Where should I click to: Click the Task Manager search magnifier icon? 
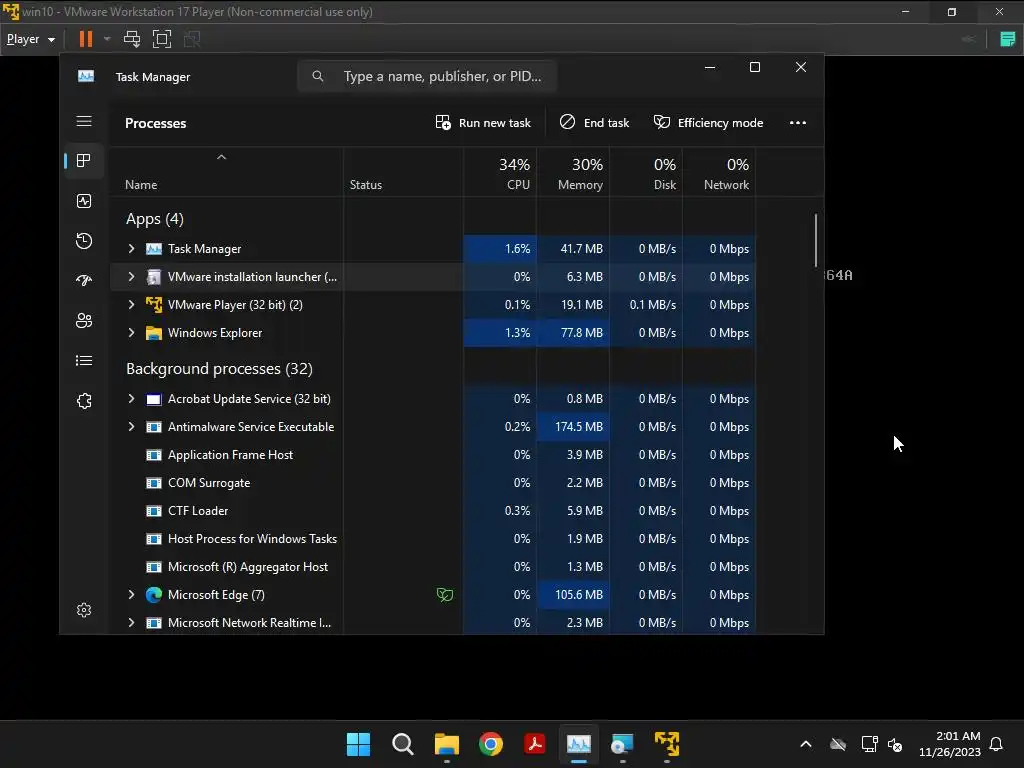[317, 76]
